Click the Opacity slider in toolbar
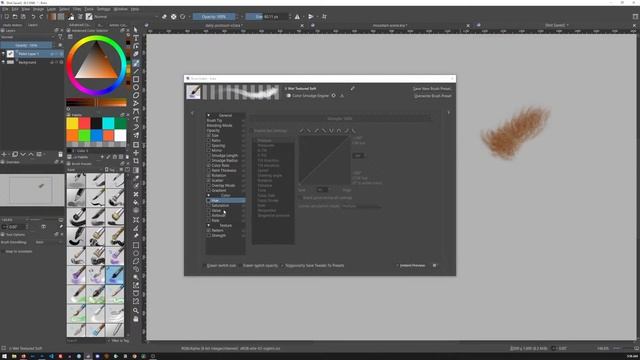 click(x=213, y=17)
